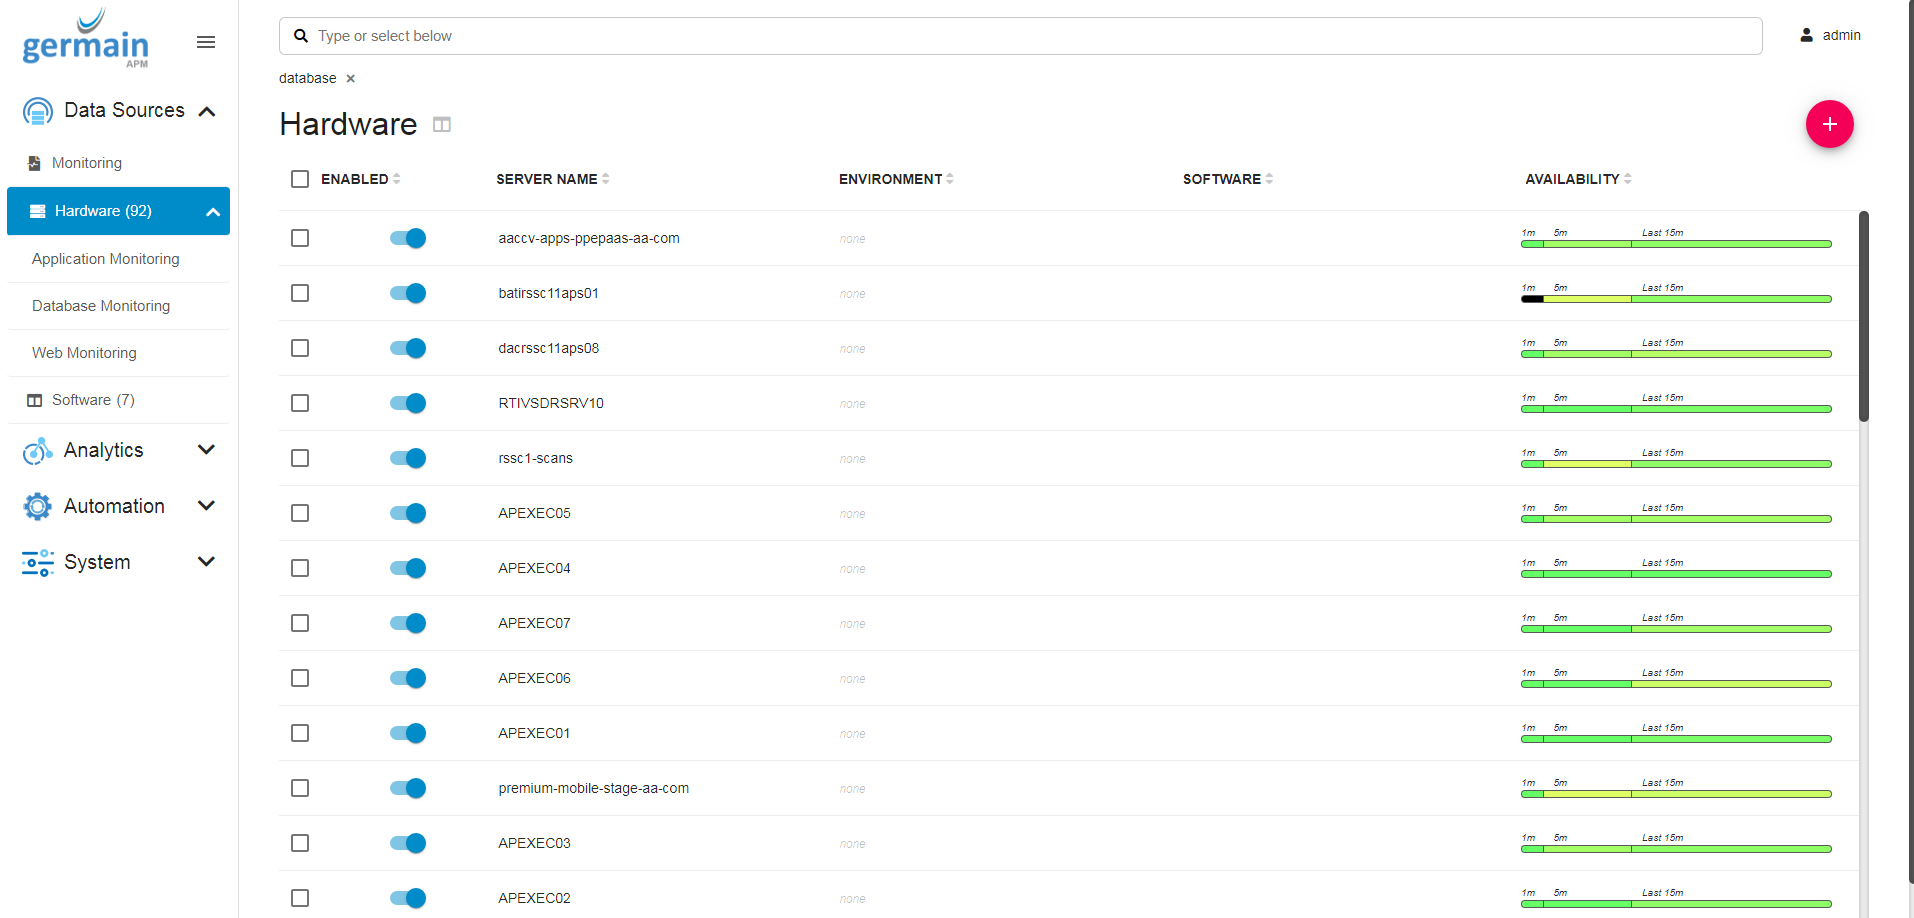
Task: Select all rows with header checkbox
Action: [x=300, y=179]
